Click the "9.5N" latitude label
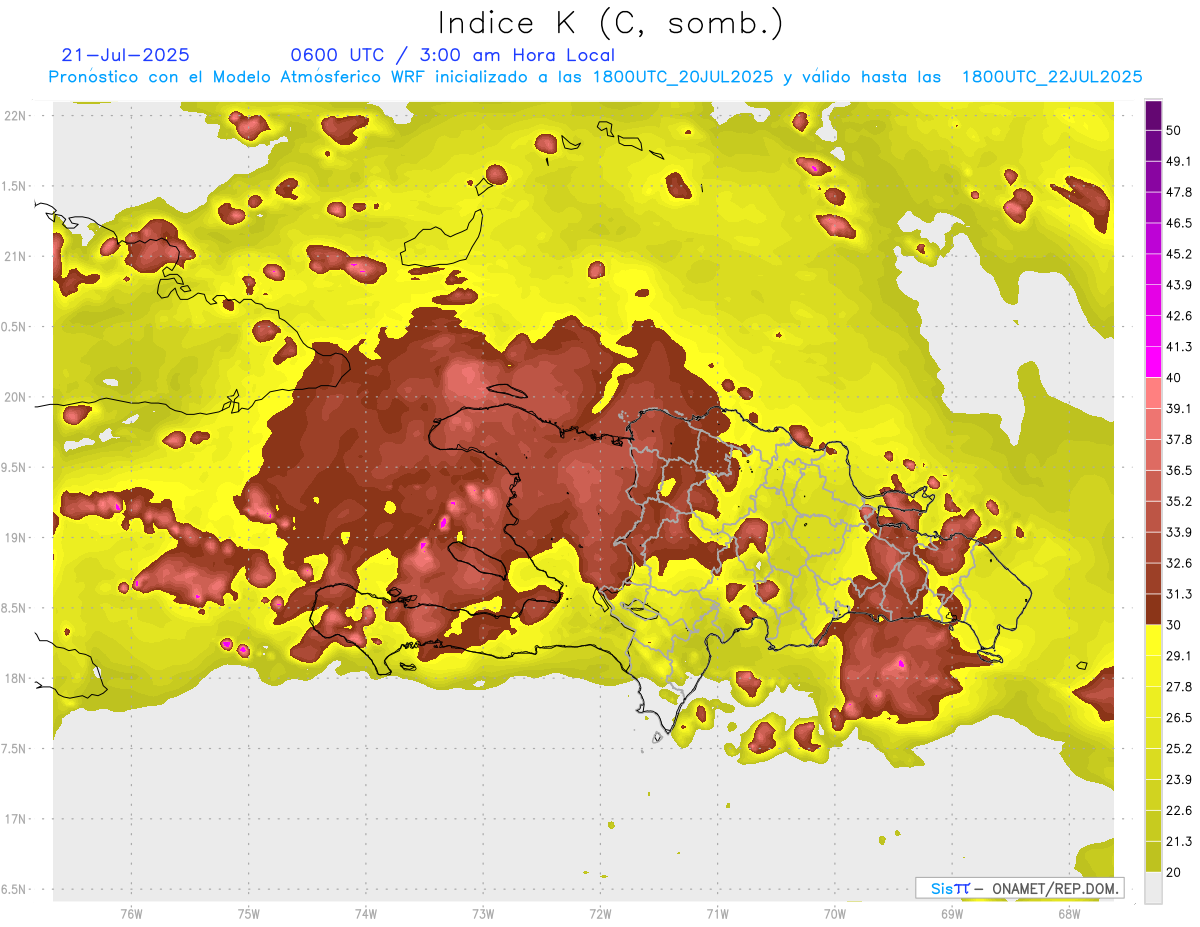Image resolution: width=1200 pixels, height=927 pixels. tap(15, 467)
